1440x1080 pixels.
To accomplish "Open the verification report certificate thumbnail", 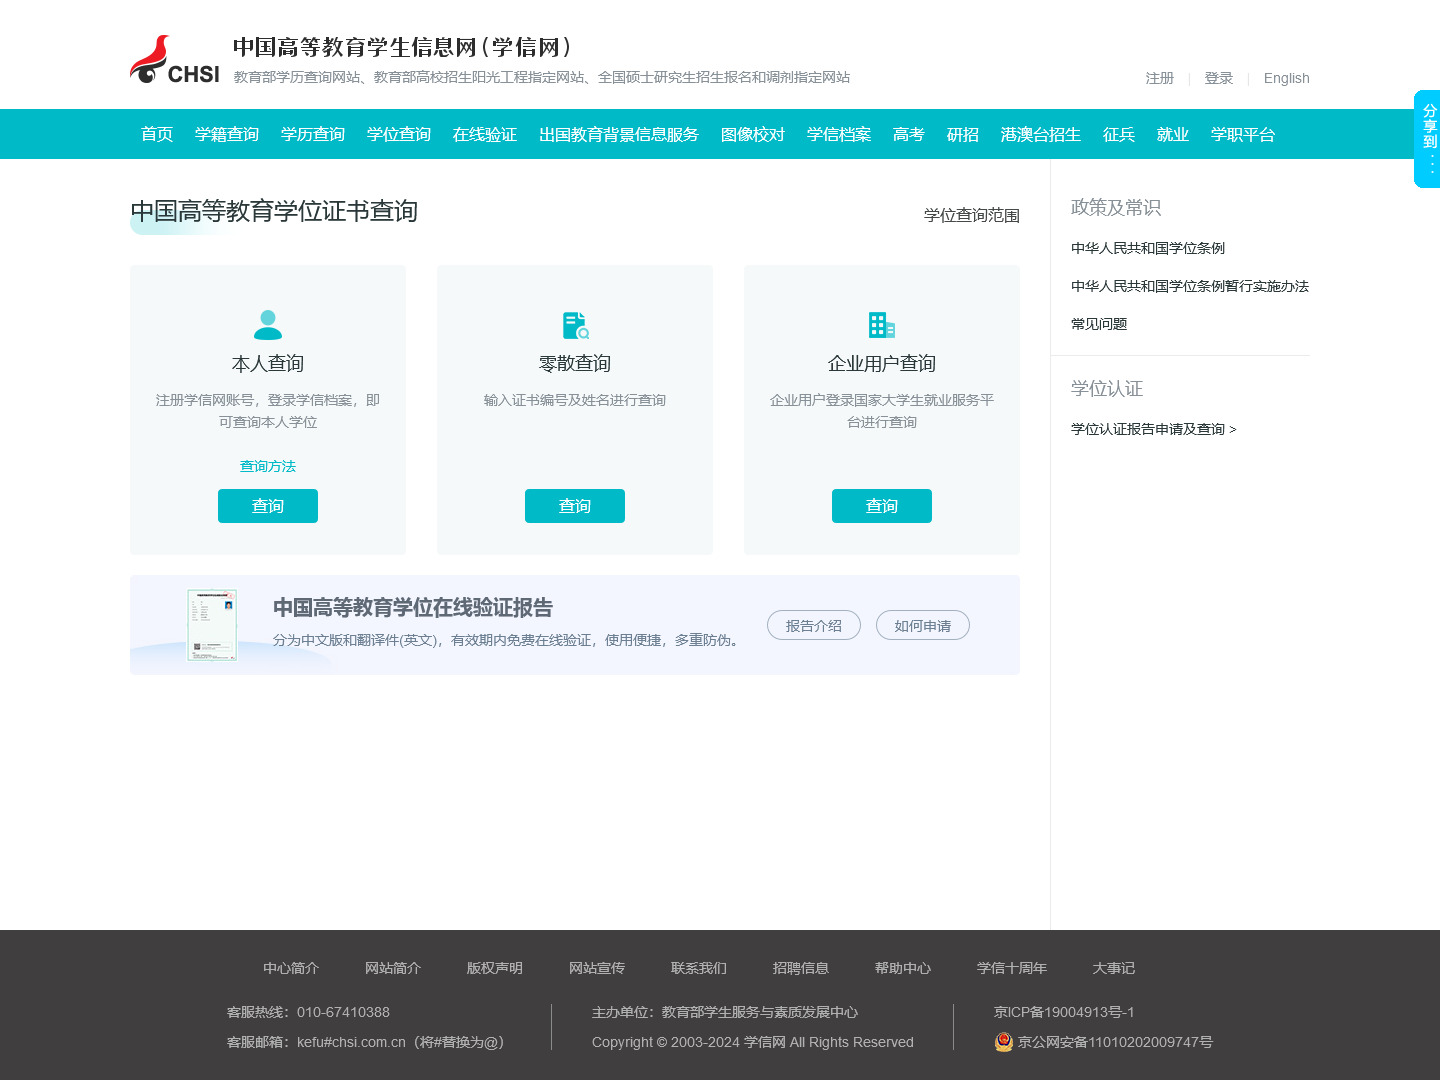I will click(x=212, y=625).
